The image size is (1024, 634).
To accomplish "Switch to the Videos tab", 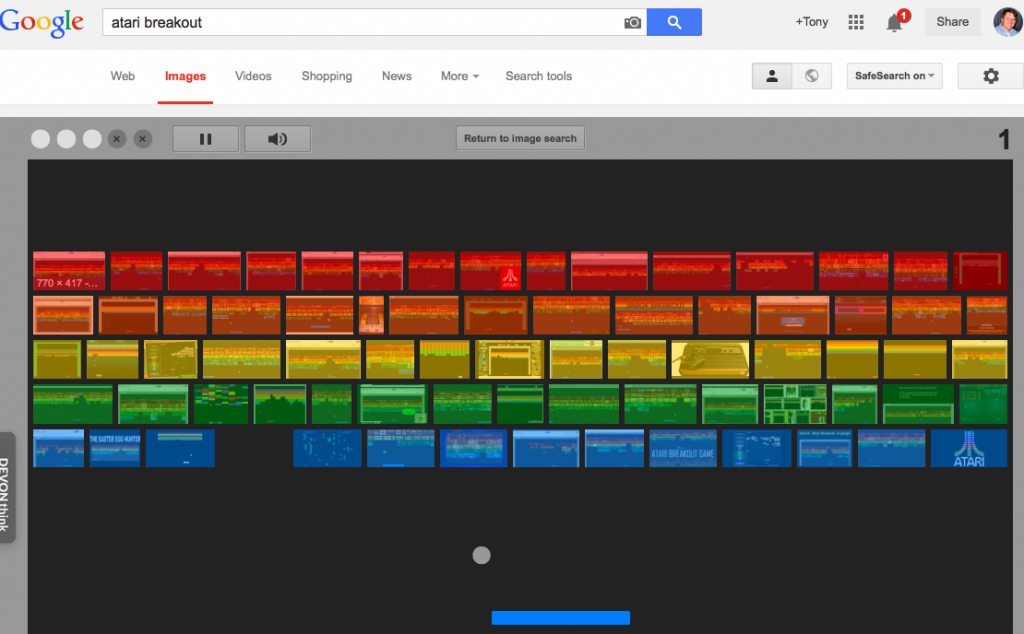I will (x=253, y=76).
